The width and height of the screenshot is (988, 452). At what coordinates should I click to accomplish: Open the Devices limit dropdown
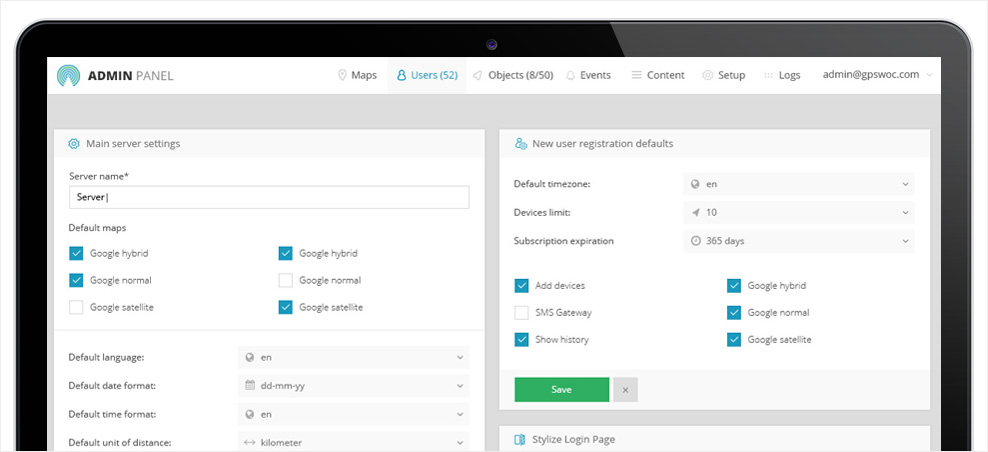tap(799, 212)
